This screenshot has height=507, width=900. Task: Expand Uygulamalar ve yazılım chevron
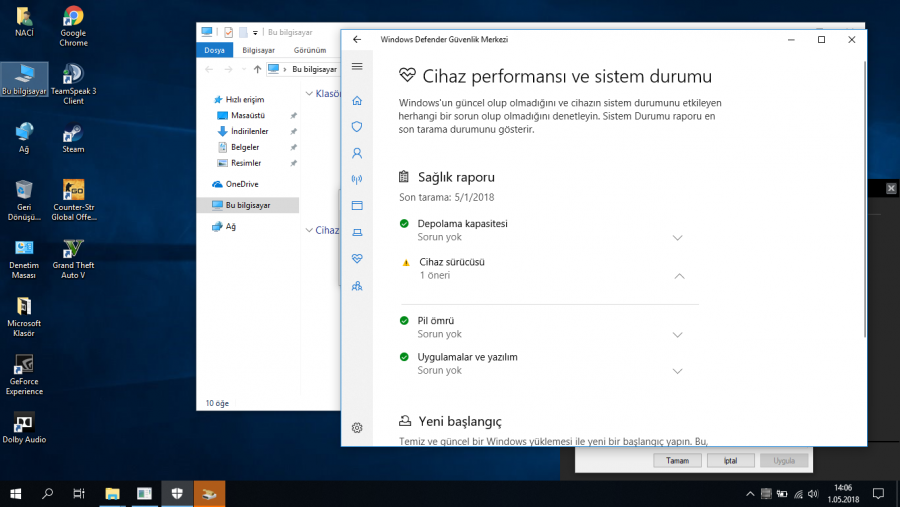click(x=677, y=371)
